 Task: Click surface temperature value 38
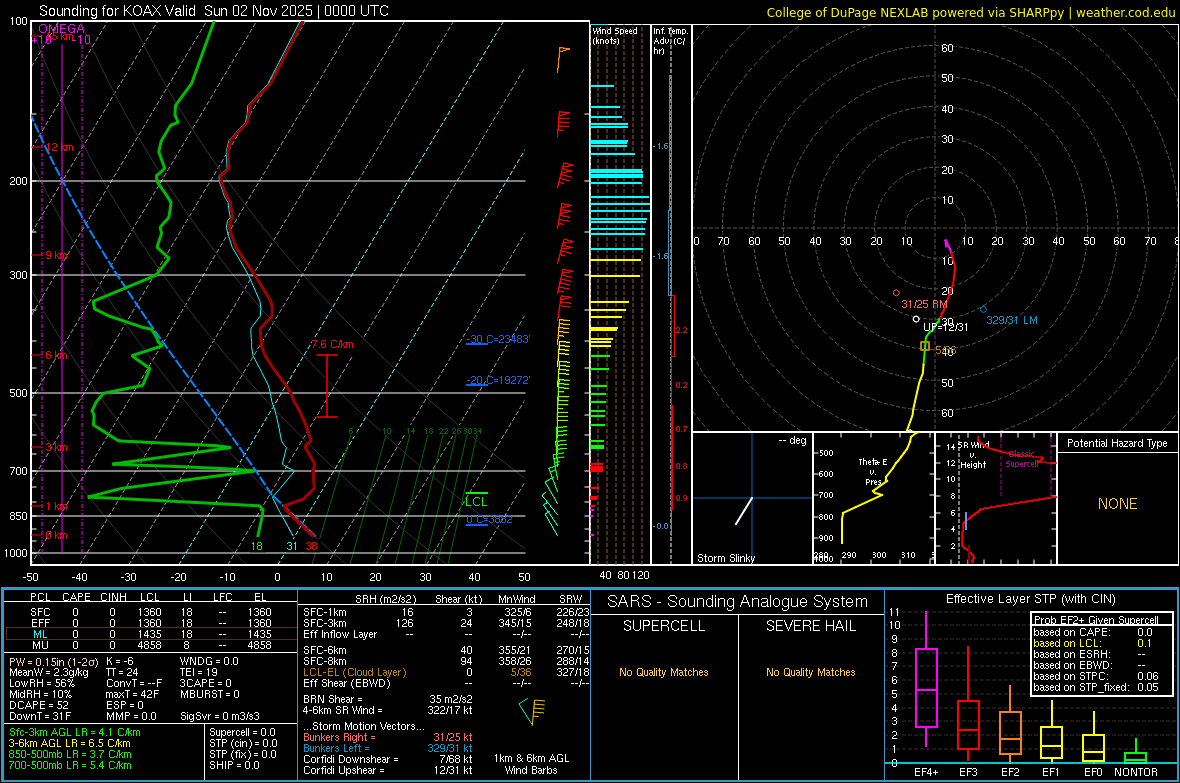pos(312,546)
